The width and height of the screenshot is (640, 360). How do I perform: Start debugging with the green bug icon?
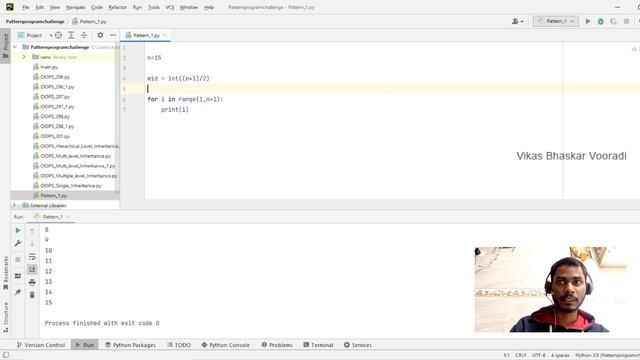click(600, 21)
